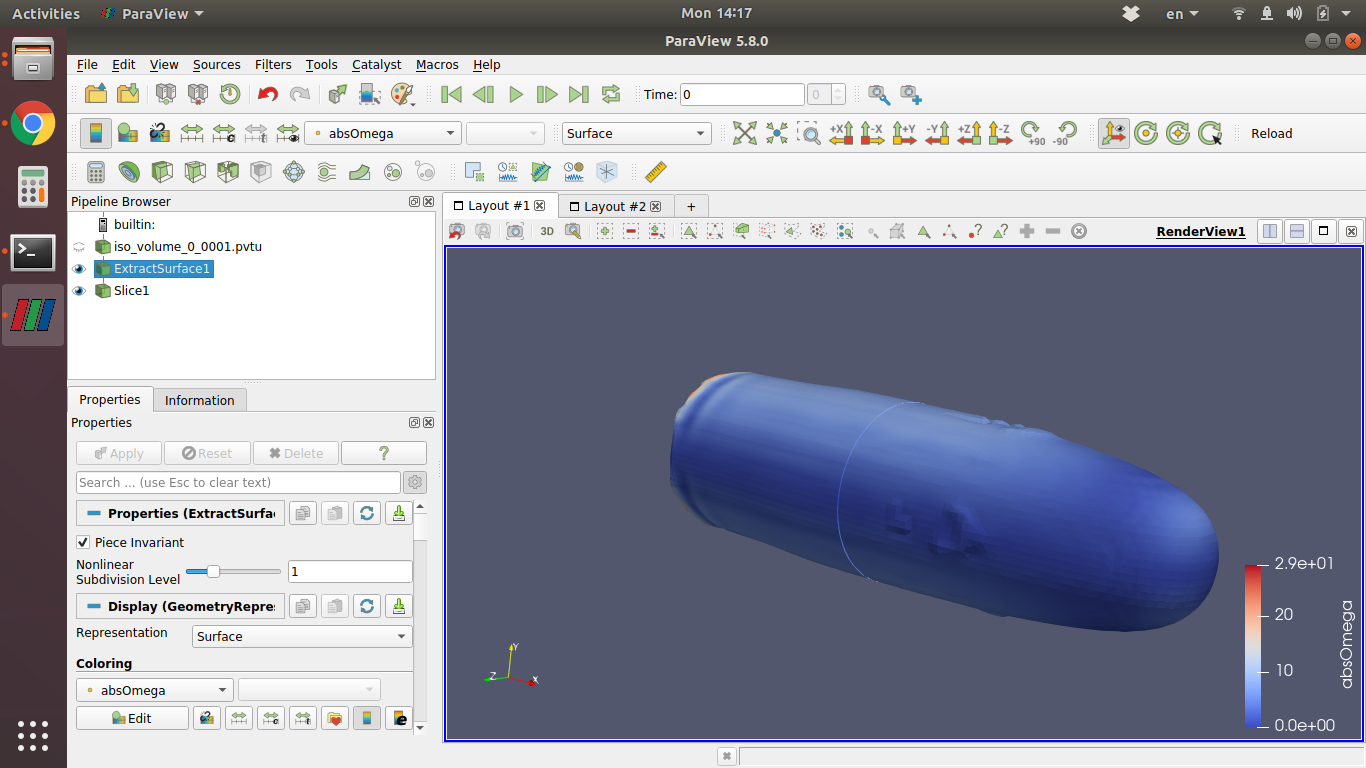This screenshot has width=1366, height=768.
Task: Open the File menu
Action: 87,64
